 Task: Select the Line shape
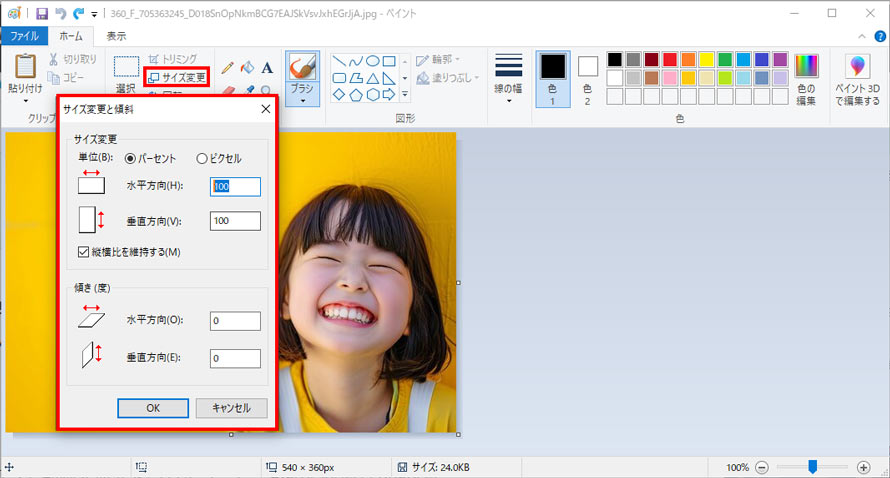[x=339, y=61]
